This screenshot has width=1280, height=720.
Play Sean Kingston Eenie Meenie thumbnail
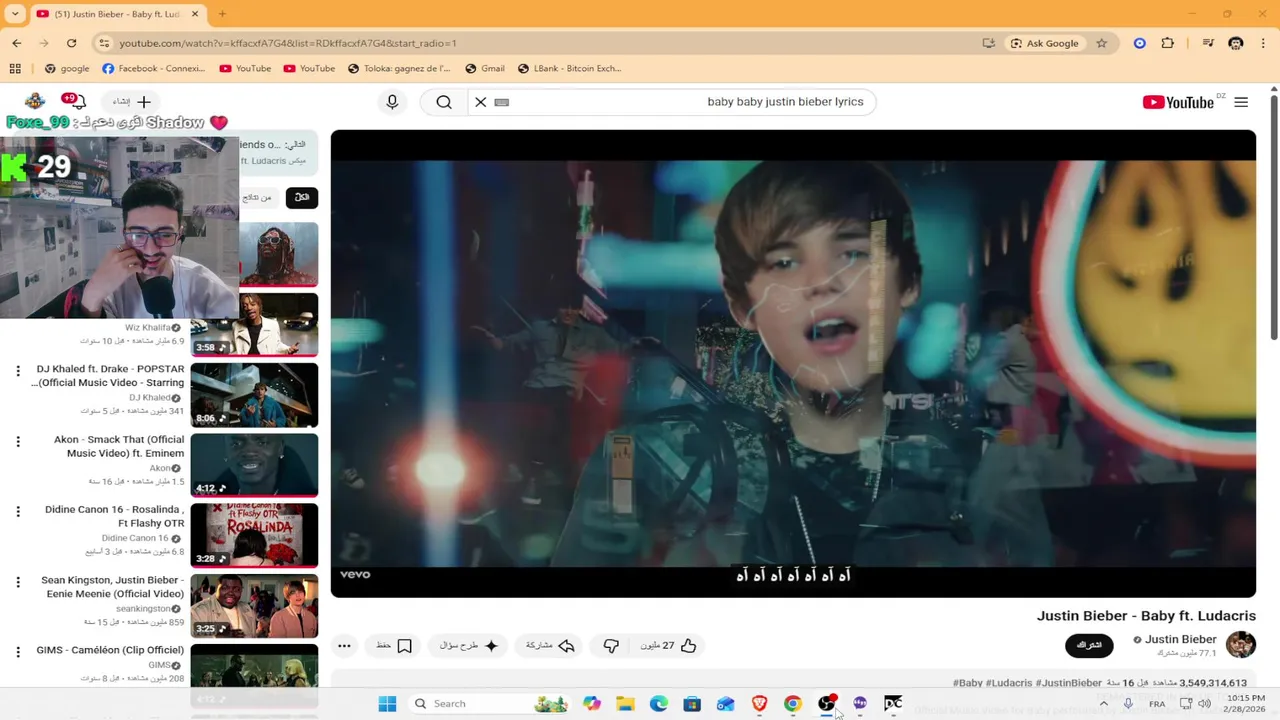tap(254, 606)
